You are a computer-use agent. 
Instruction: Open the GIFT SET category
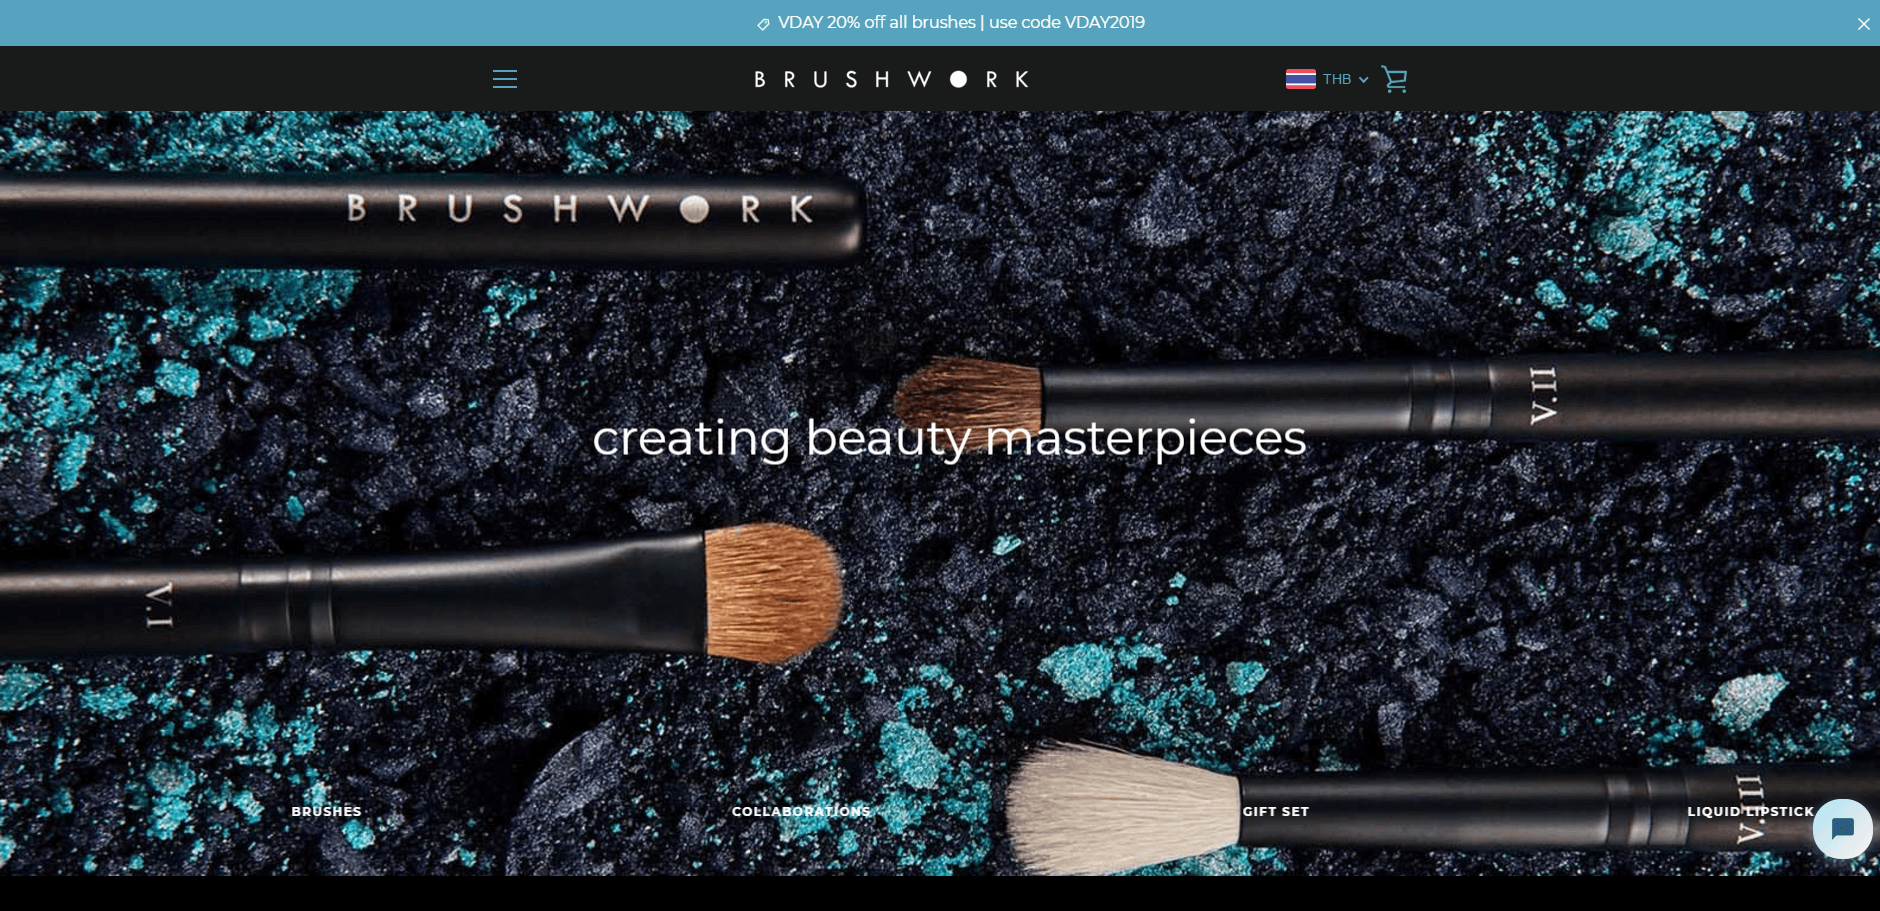tap(1275, 811)
